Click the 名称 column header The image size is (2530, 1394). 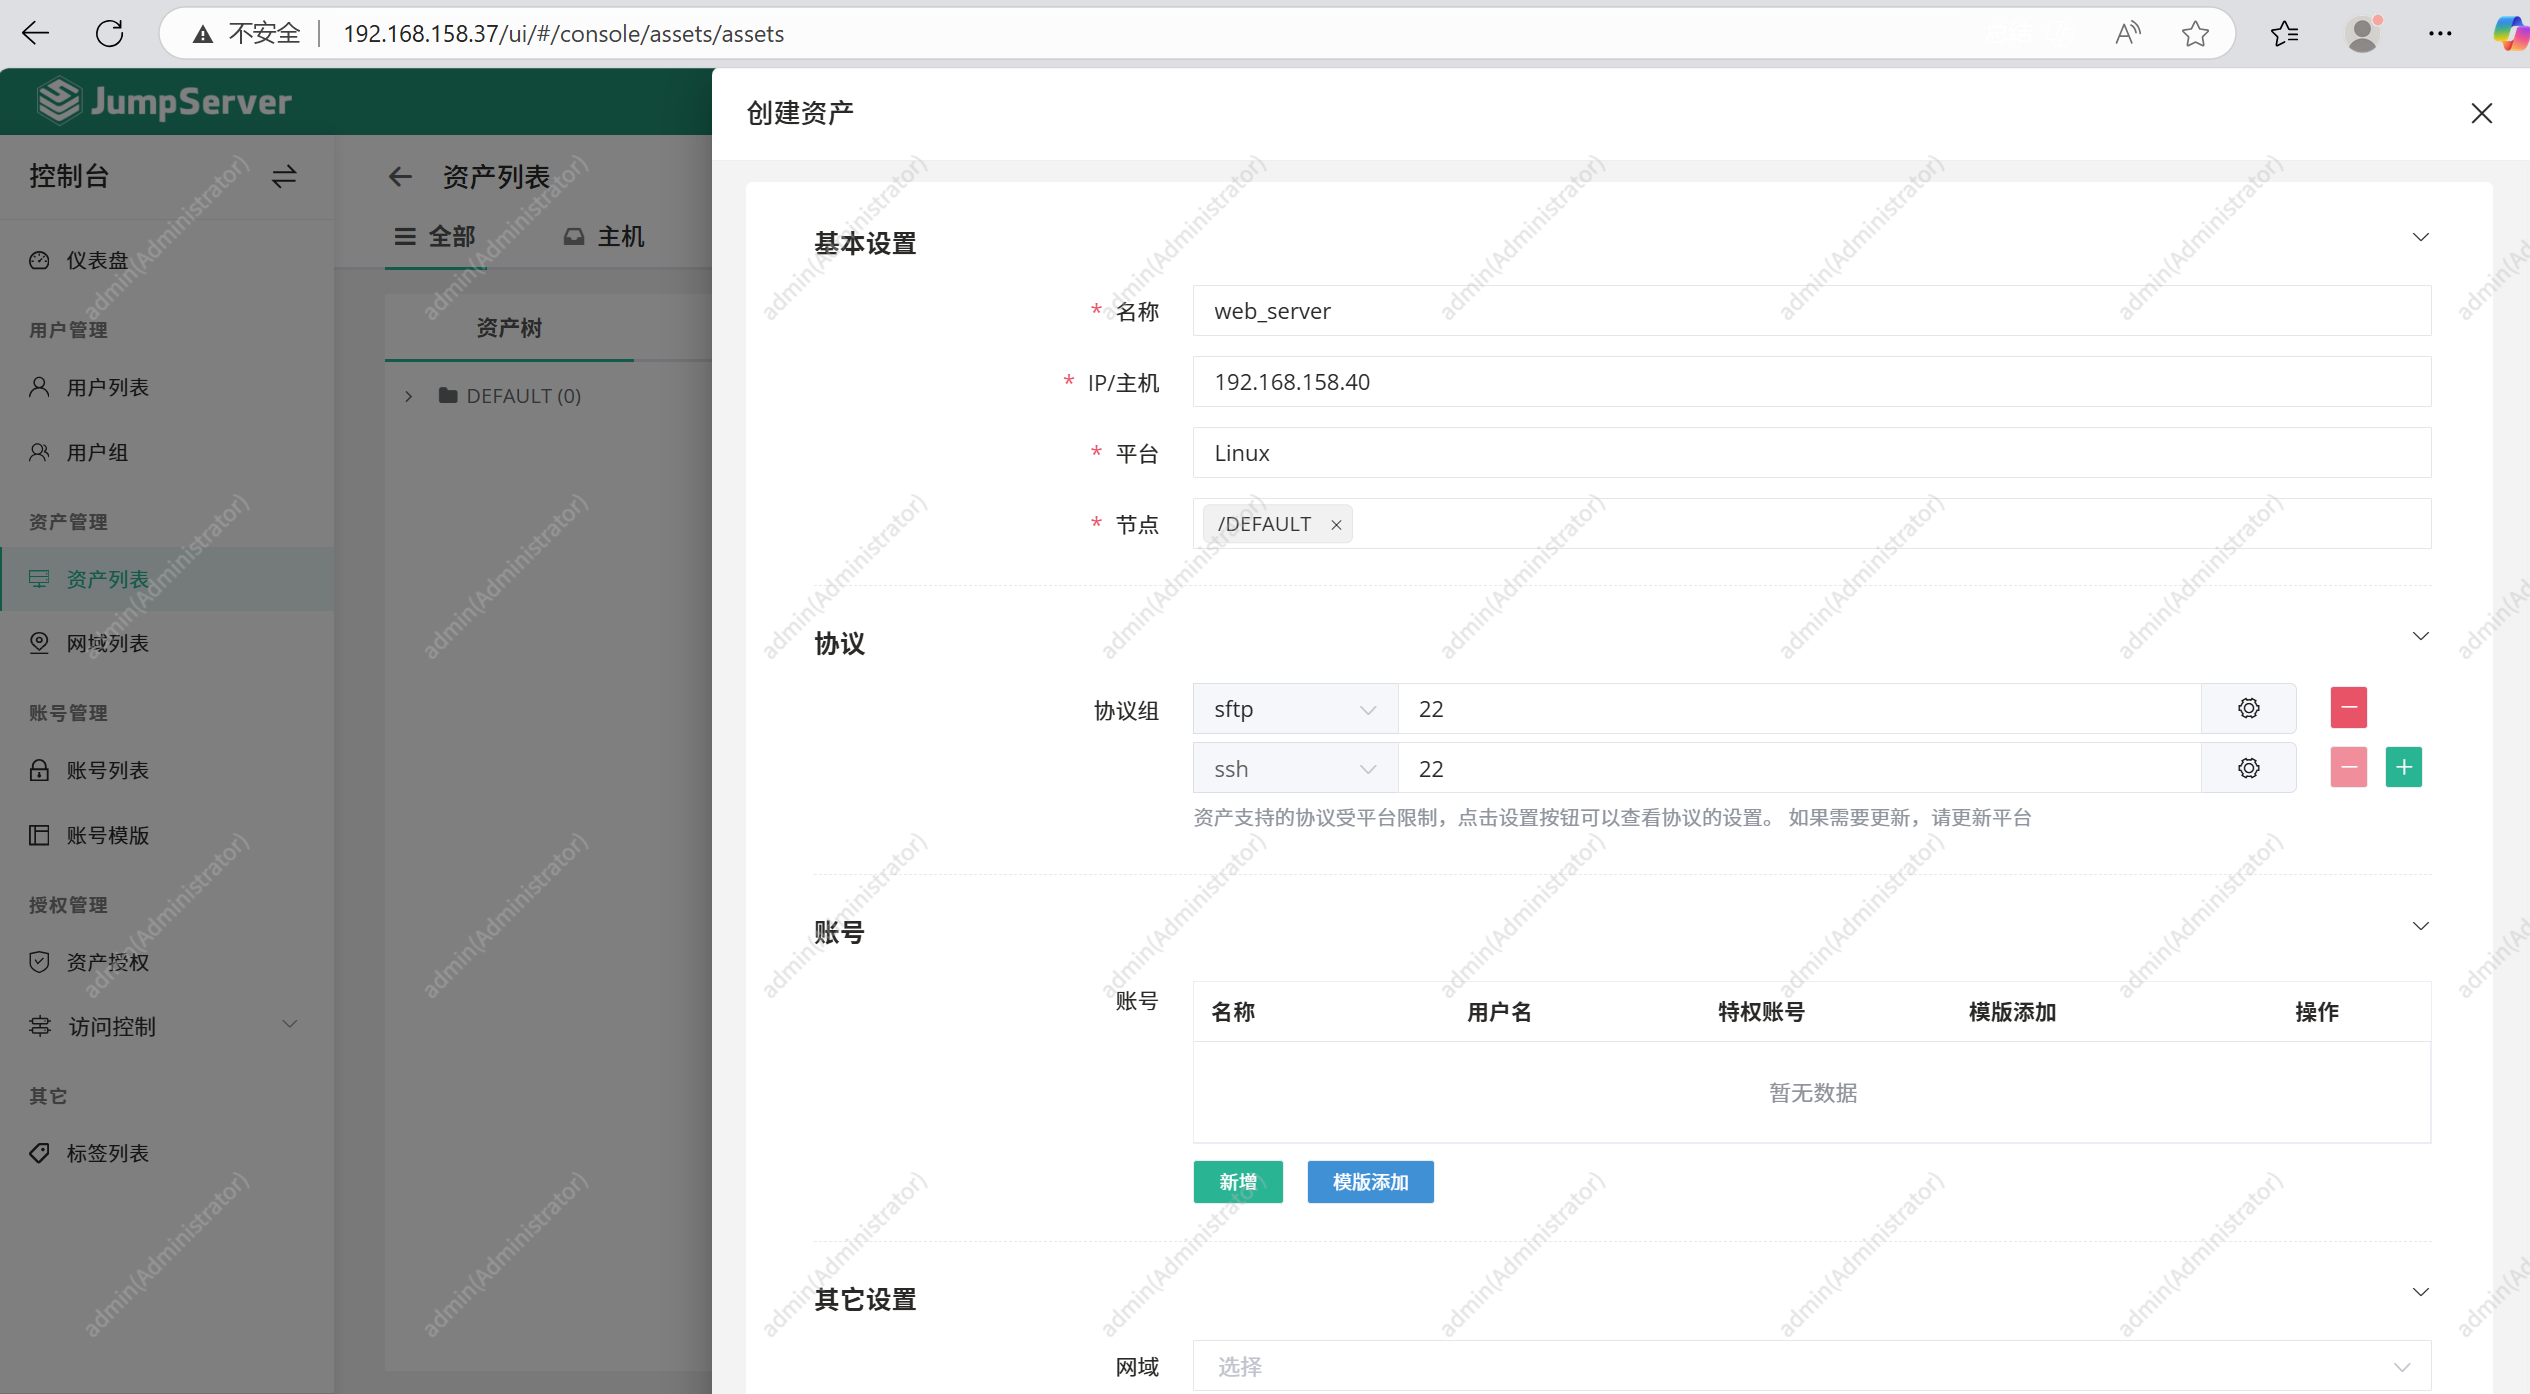click(x=1233, y=1012)
